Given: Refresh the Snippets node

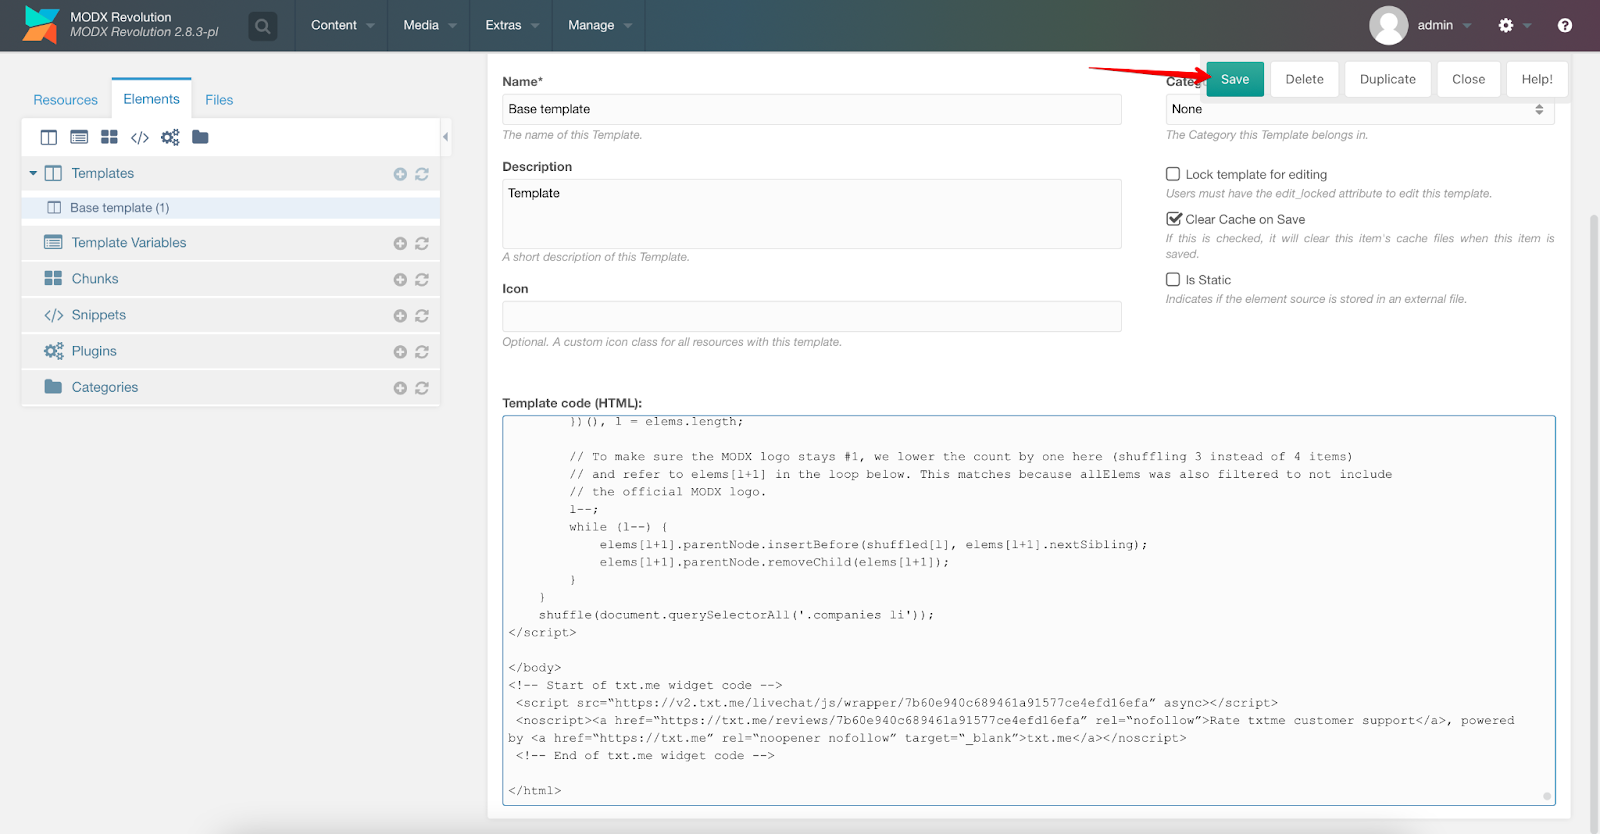Looking at the screenshot, I should click(x=422, y=316).
